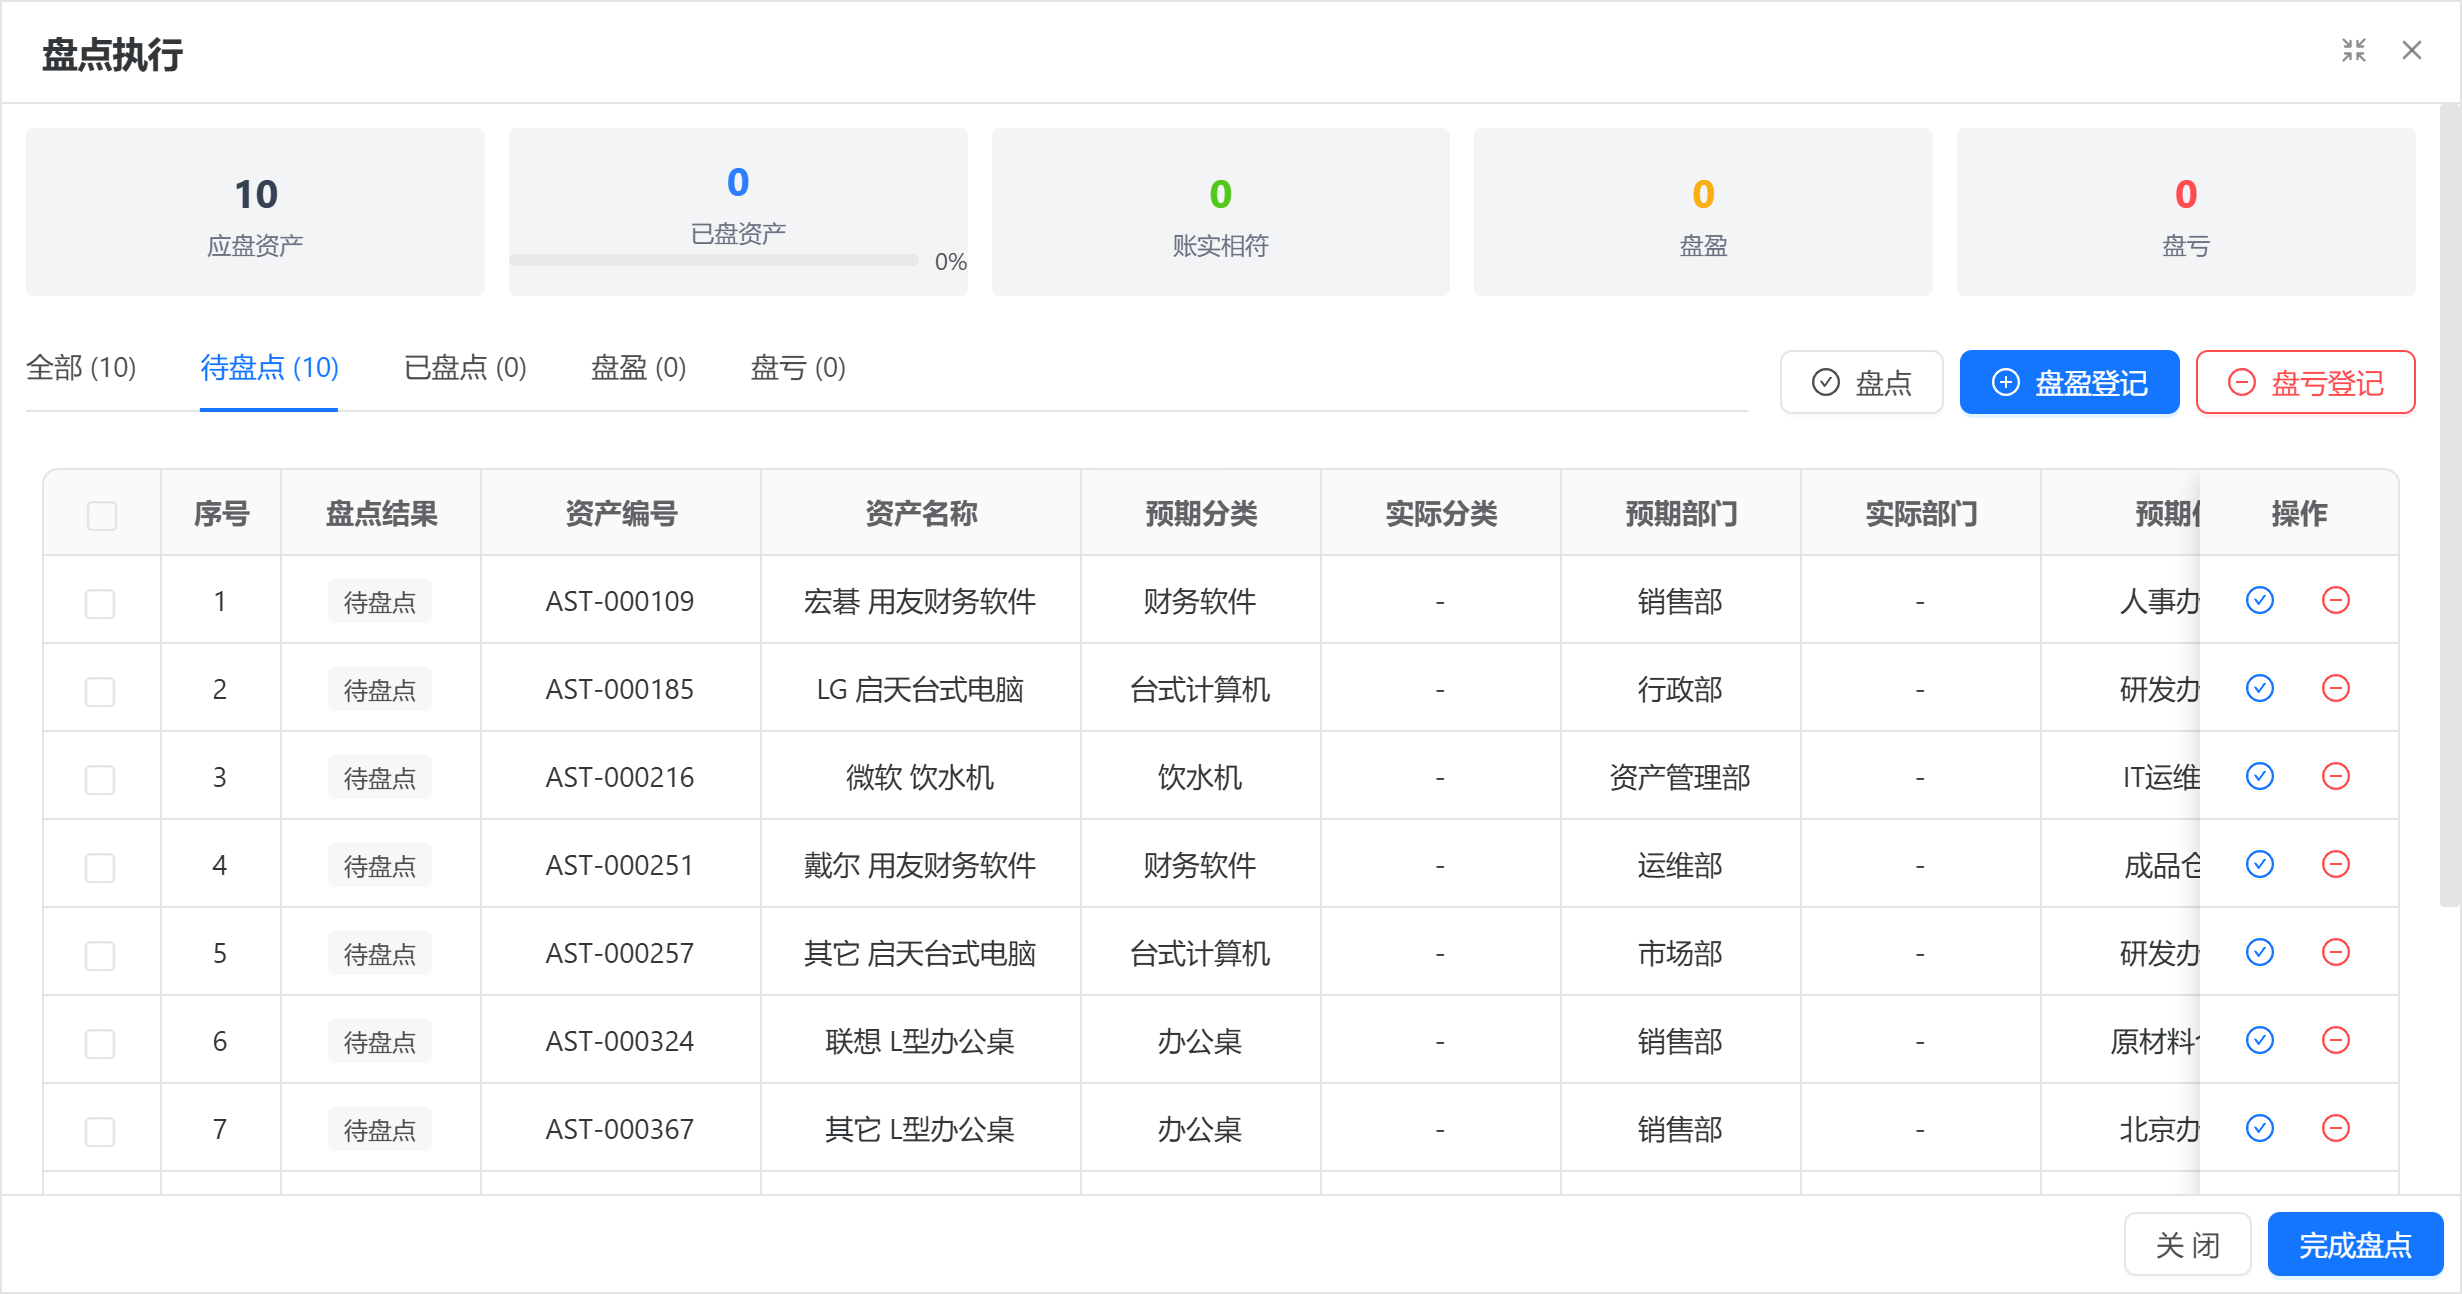
Task: Check the row 4 checkbox for AST-000251
Action: click(x=100, y=867)
